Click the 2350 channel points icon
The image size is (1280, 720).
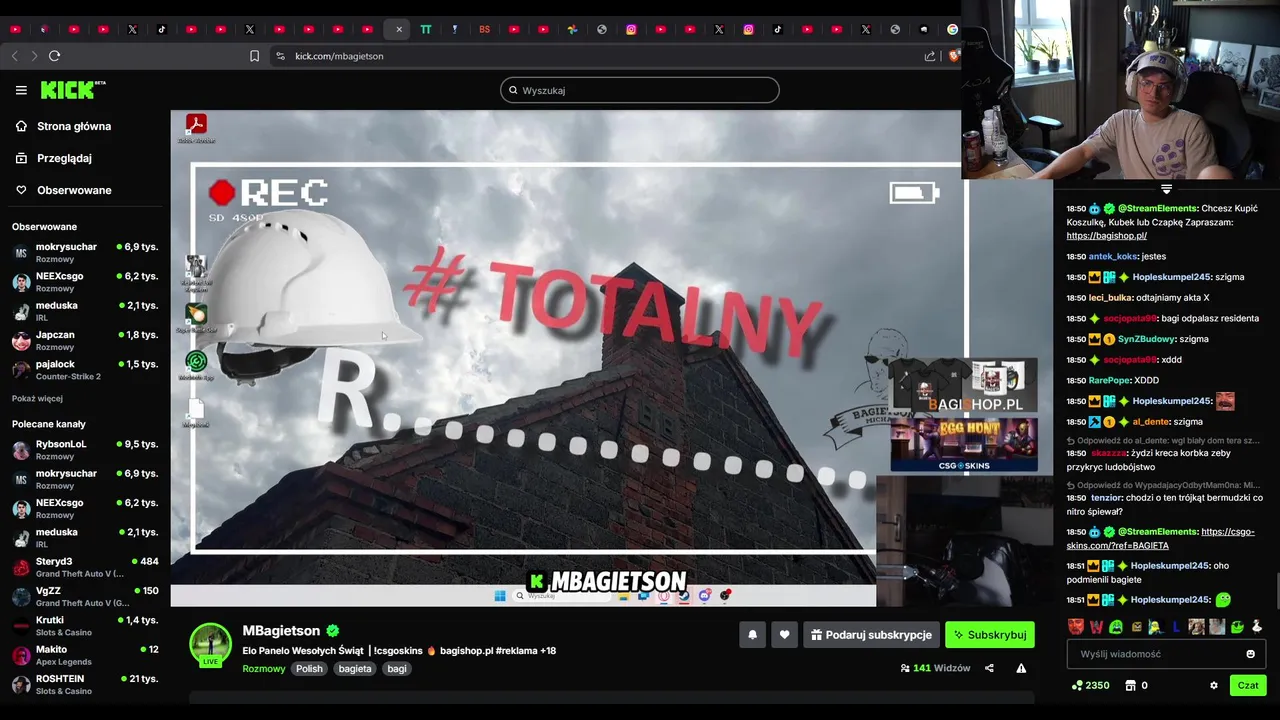(1077, 685)
